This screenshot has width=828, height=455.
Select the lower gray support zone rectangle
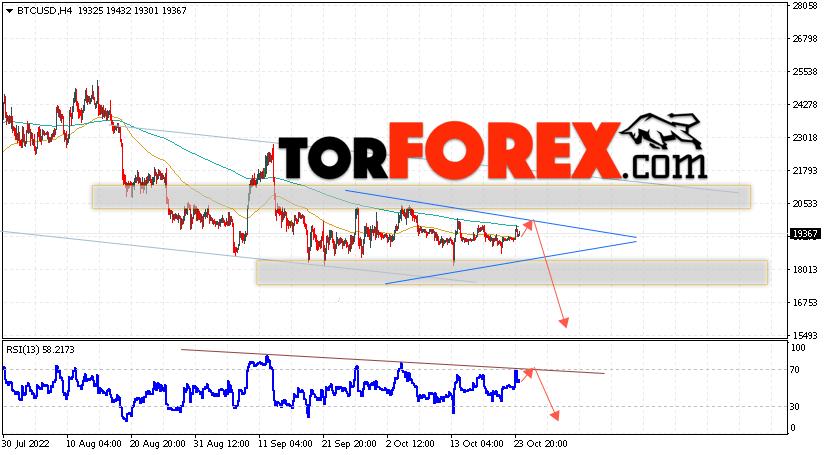(x=512, y=272)
